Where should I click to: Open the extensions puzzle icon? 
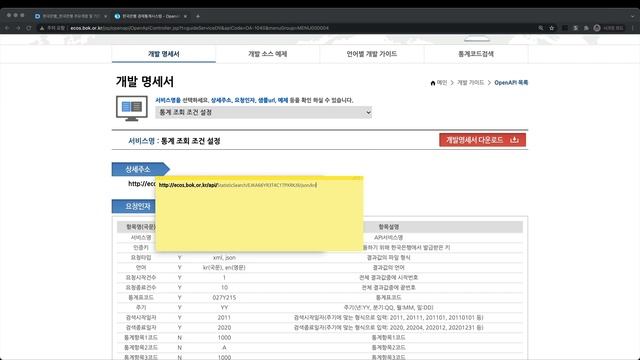click(586, 28)
